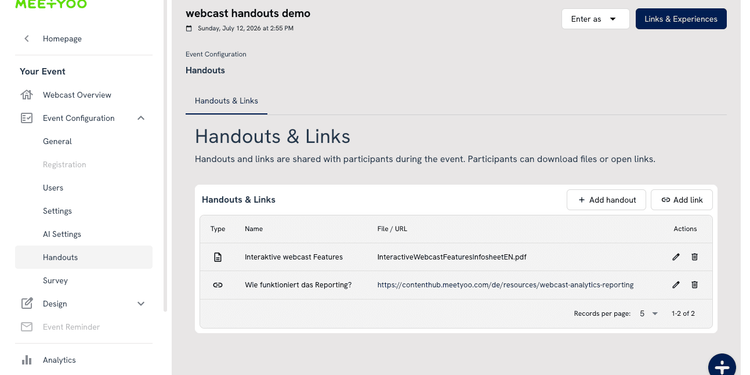Open Settings in sidebar

(57, 211)
